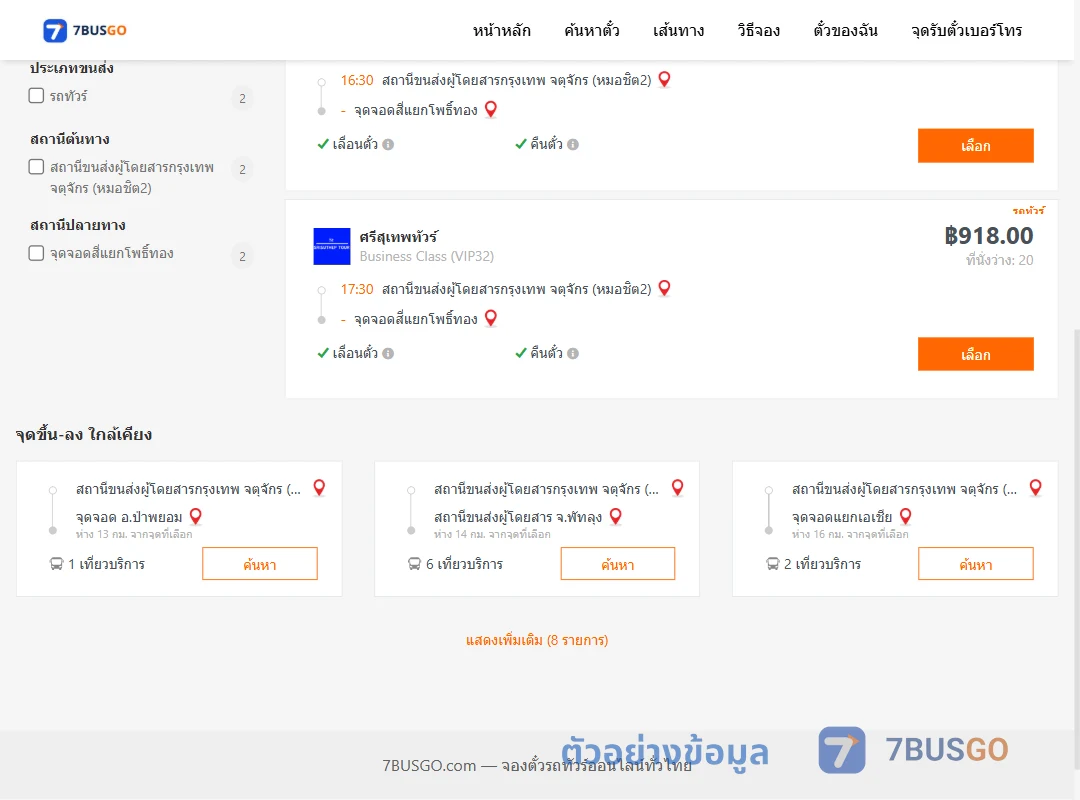Click the bus icon beside 6 เที่ยวบริการ
This screenshot has height=800, width=1080.
(414, 564)
